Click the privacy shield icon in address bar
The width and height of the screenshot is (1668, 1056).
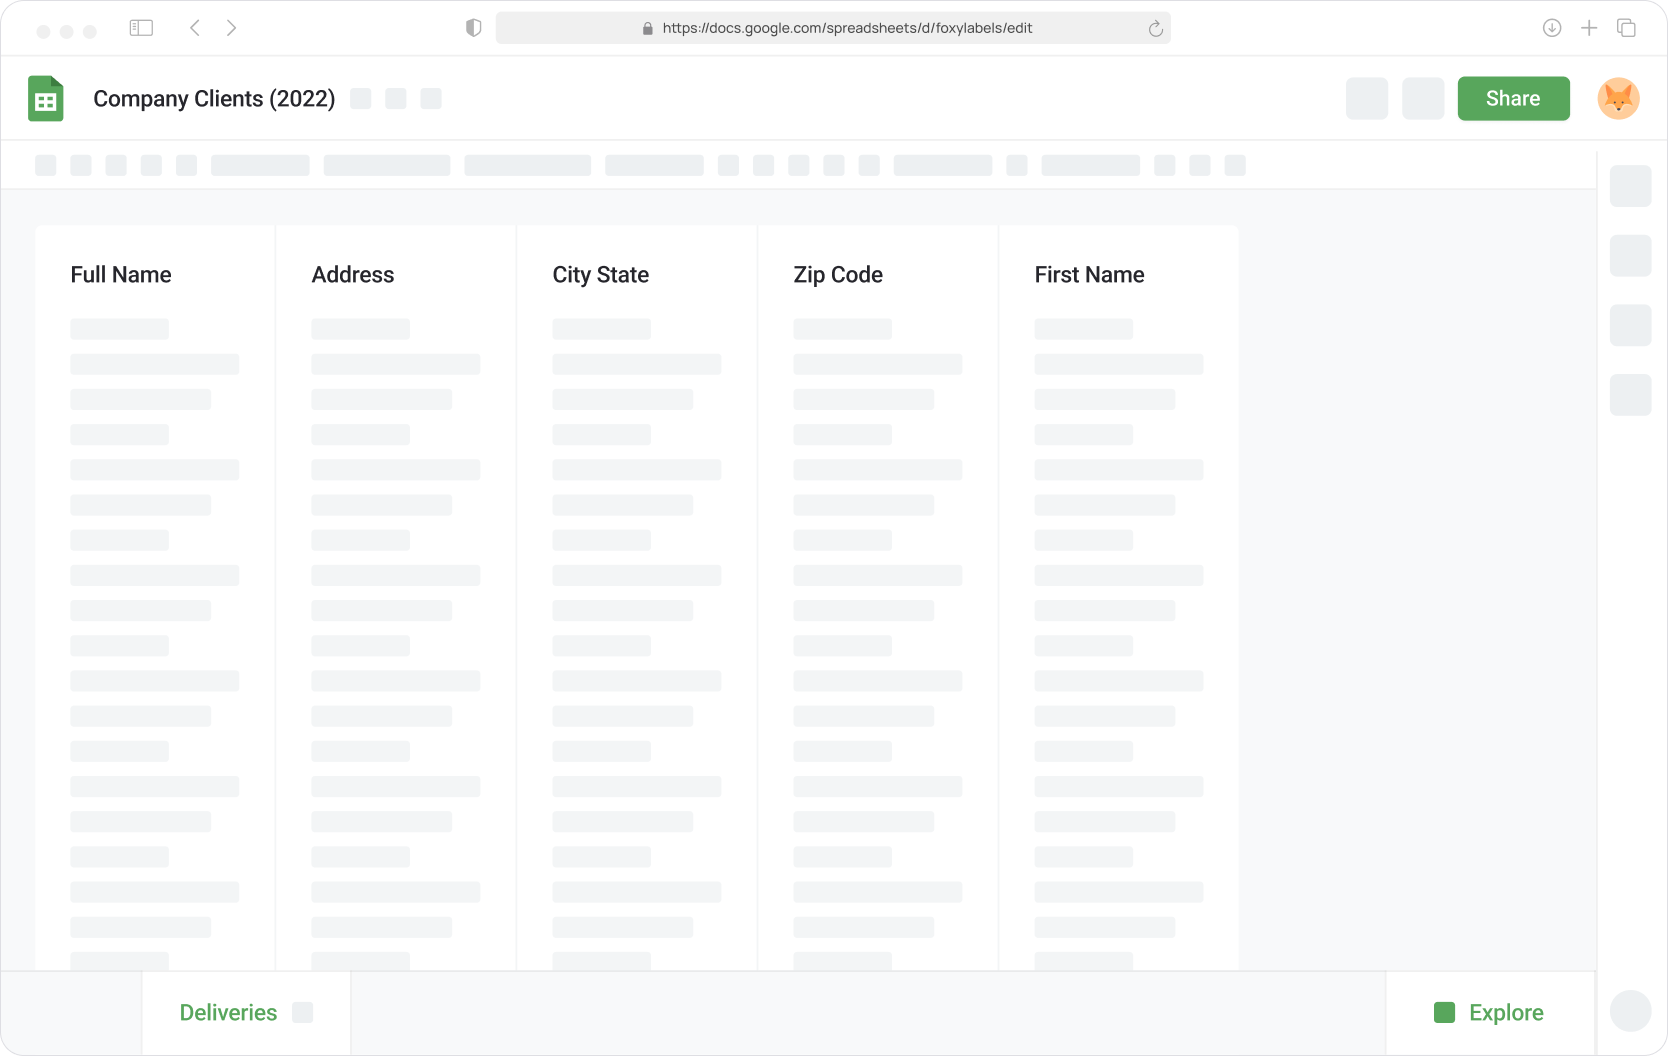[x=472, y=27]
